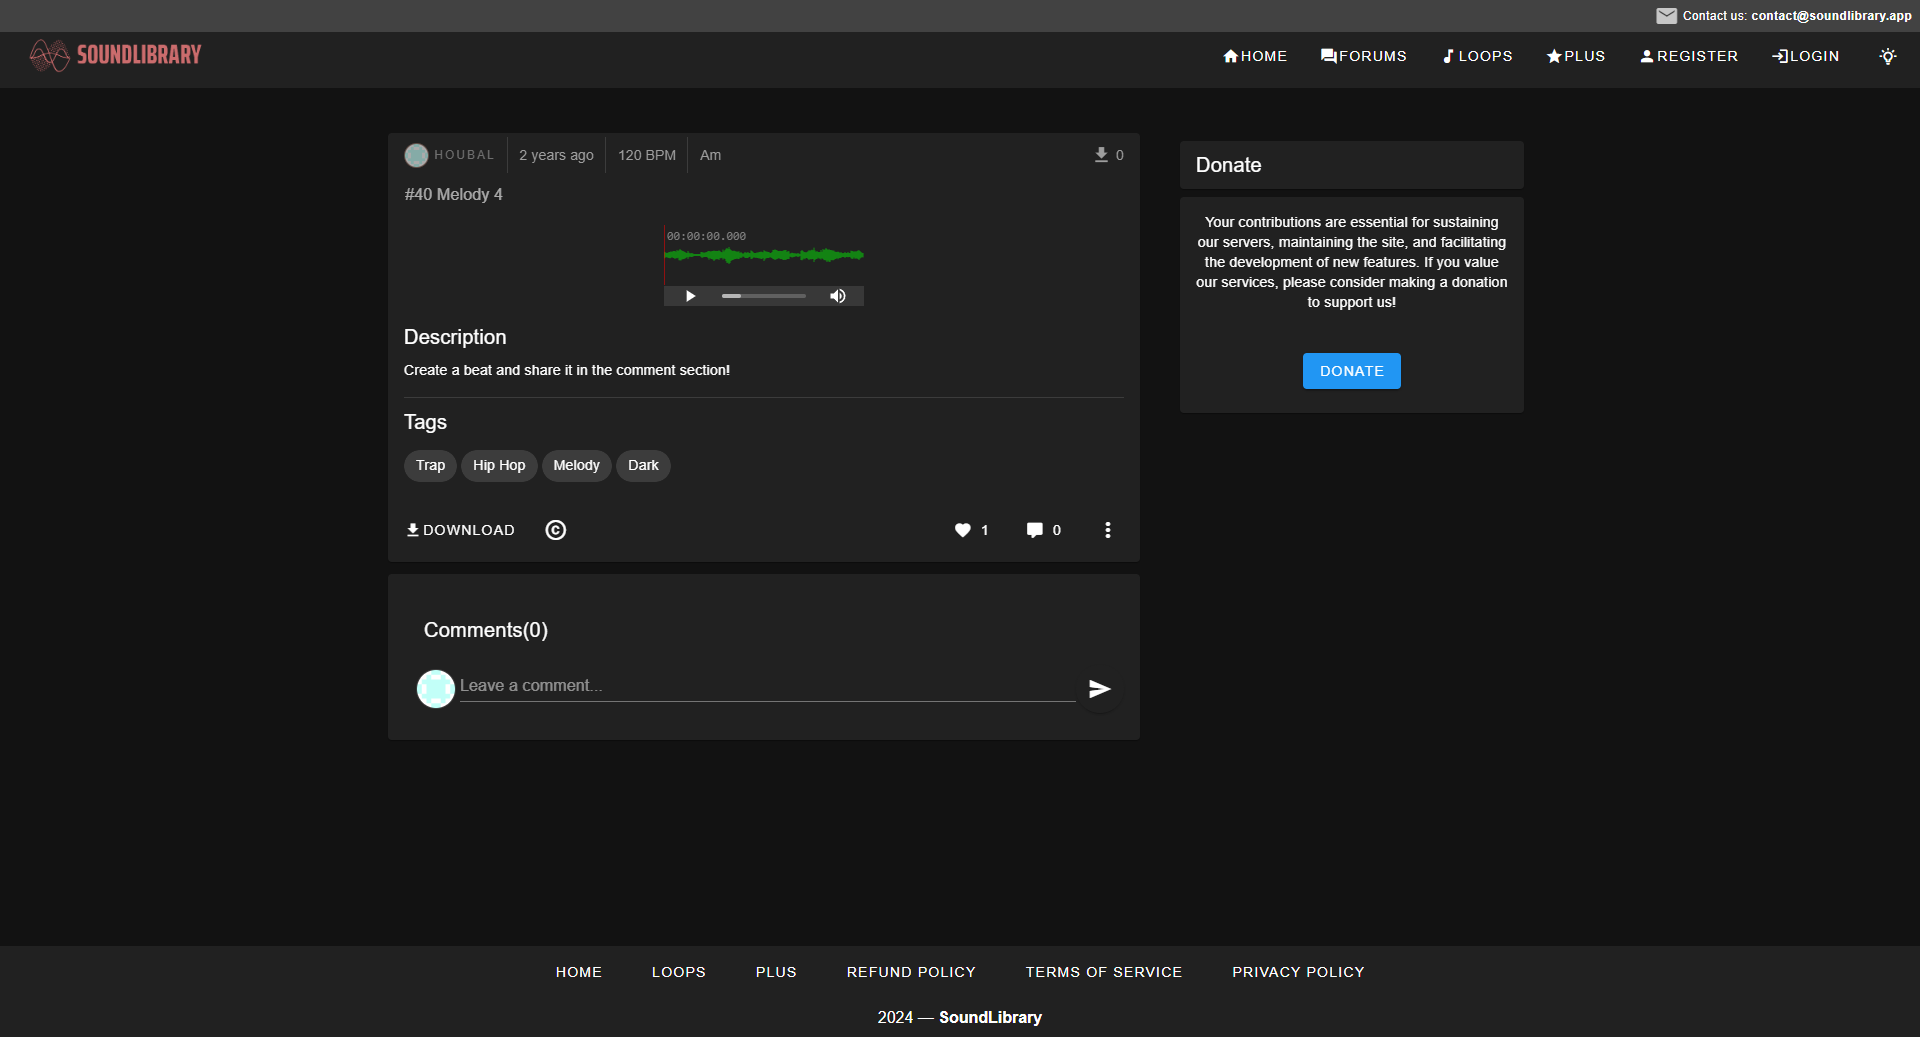Screen dimensions: 1920x1038
Task: Click the '120 BPM' label
Action: [647, 155]
